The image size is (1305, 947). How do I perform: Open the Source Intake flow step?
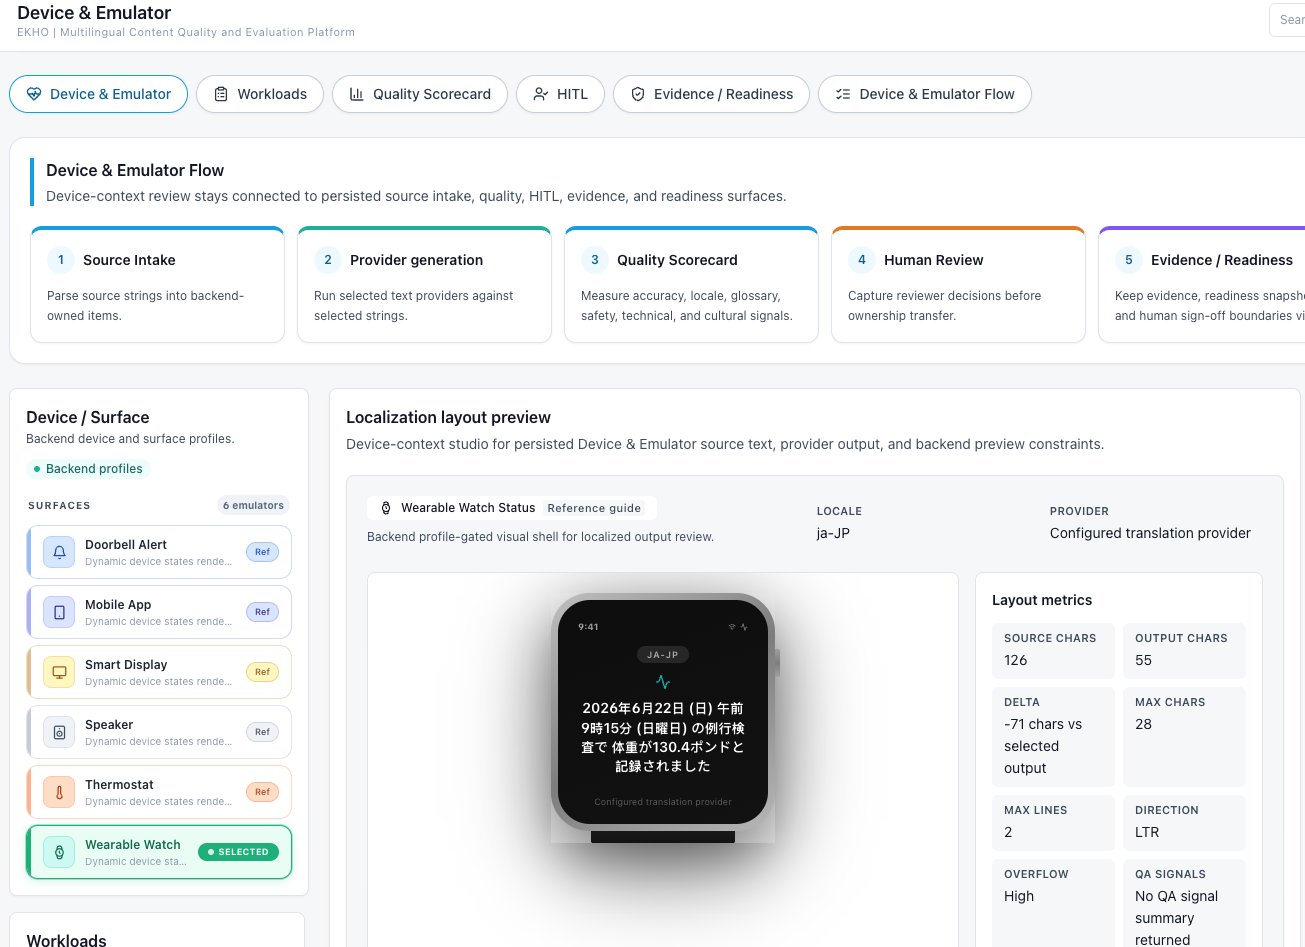[158, 285]
